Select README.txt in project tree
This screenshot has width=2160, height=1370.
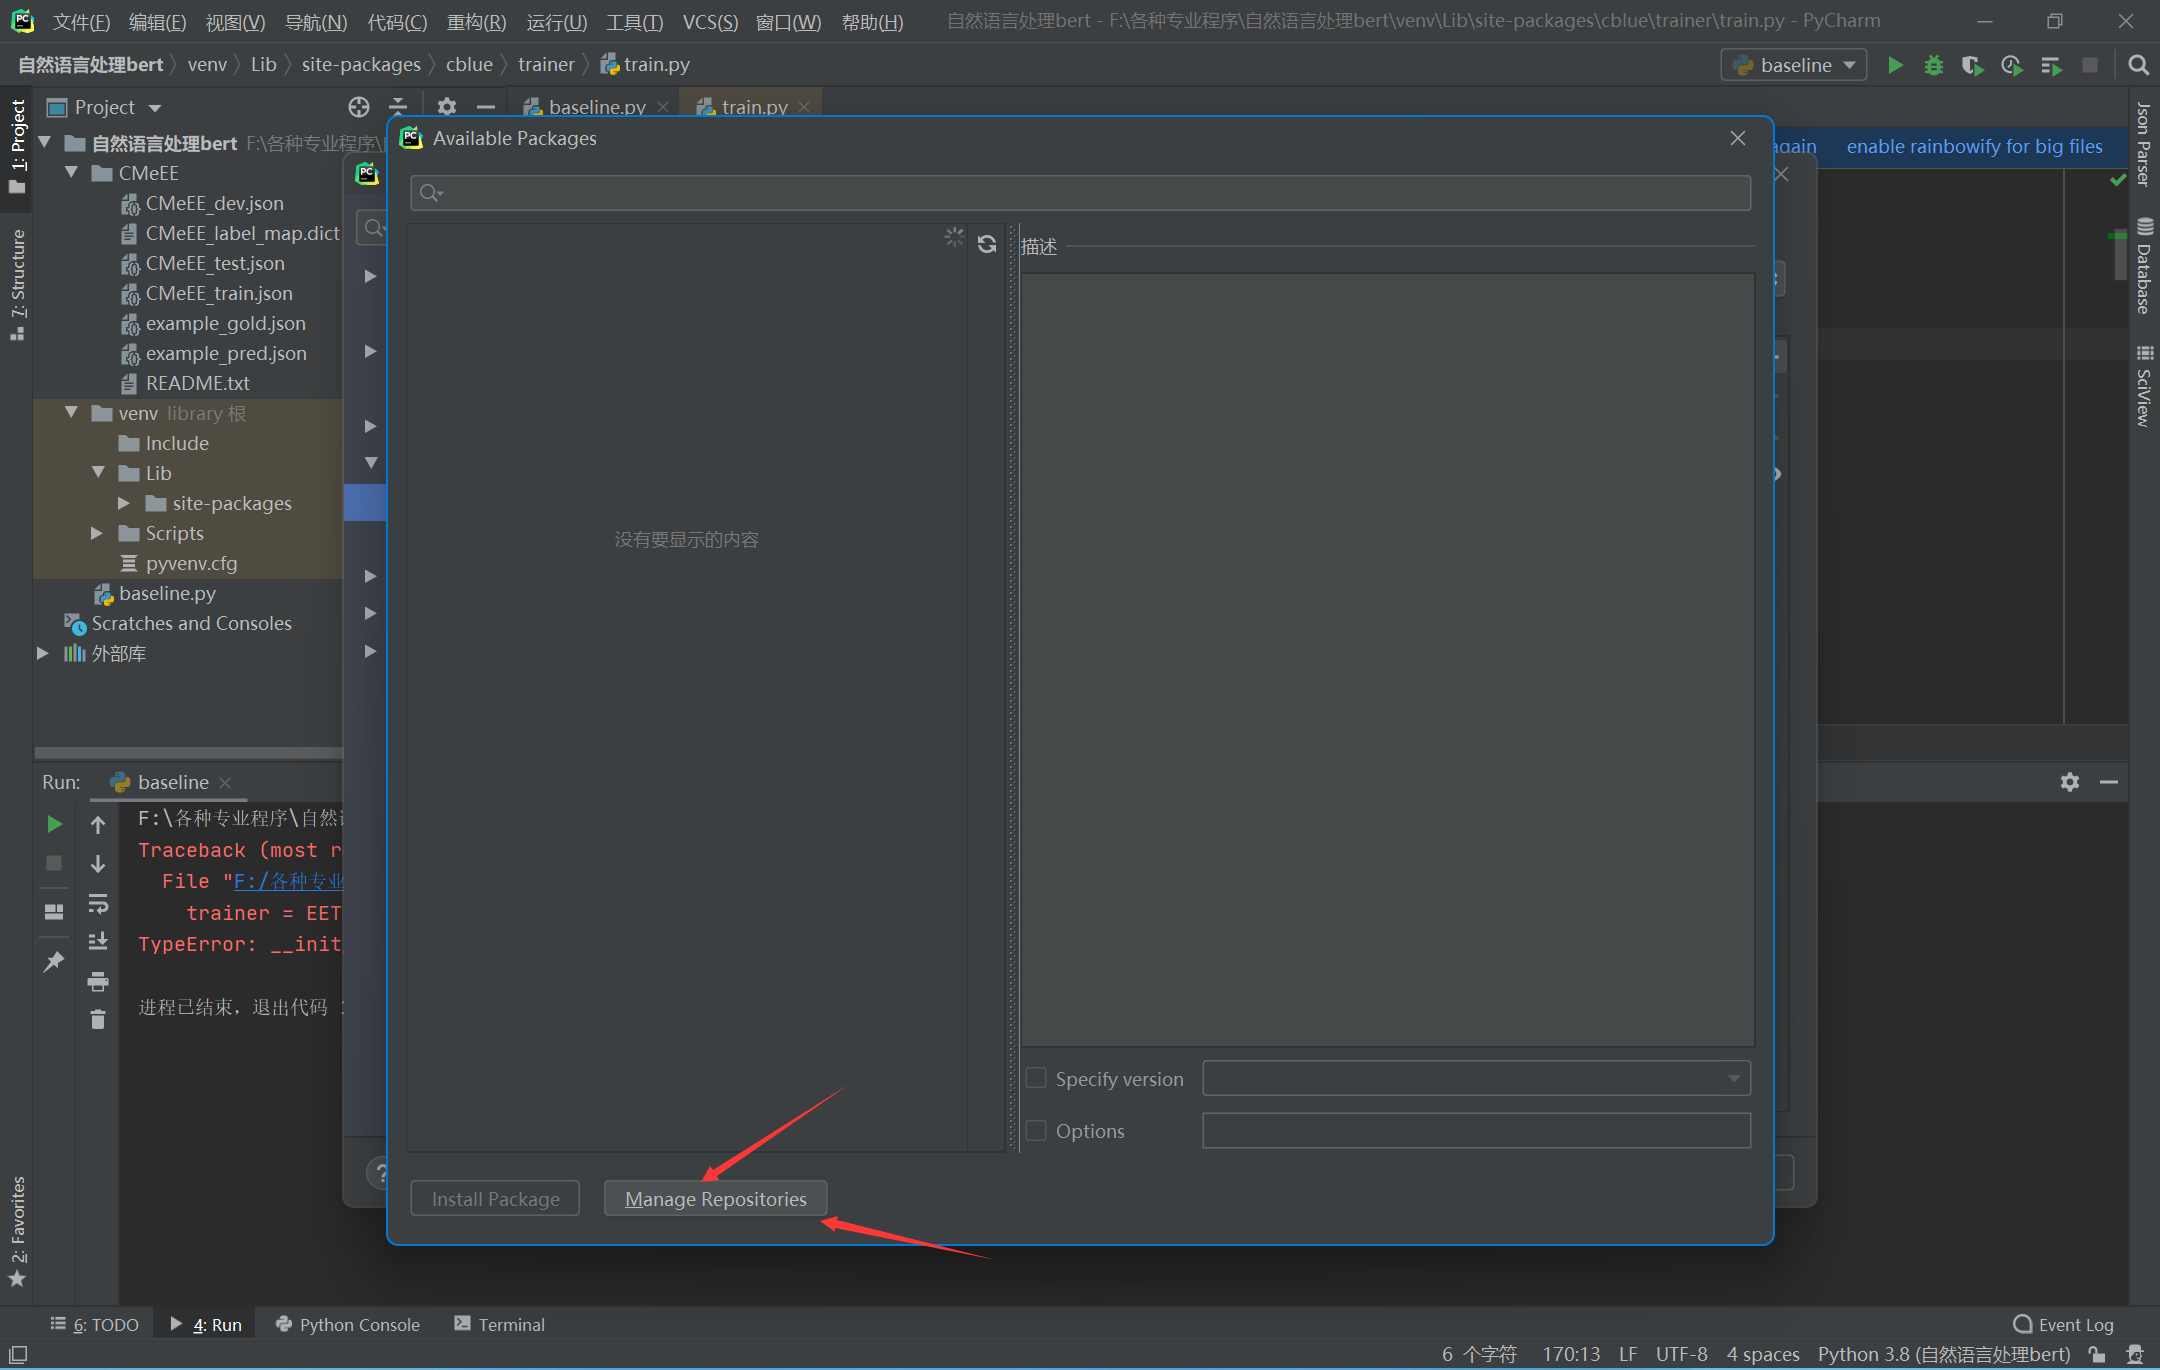(197, 383)
